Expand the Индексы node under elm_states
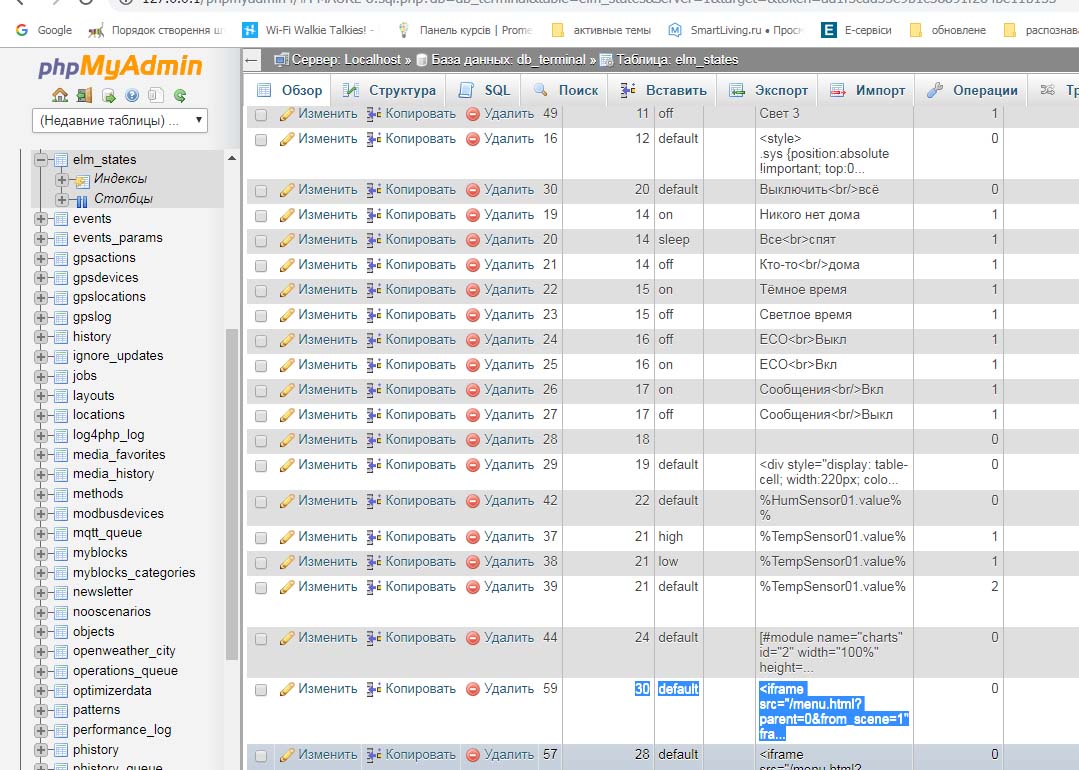The width and height of the screenshot is (1079, 770). pos(62,180)
